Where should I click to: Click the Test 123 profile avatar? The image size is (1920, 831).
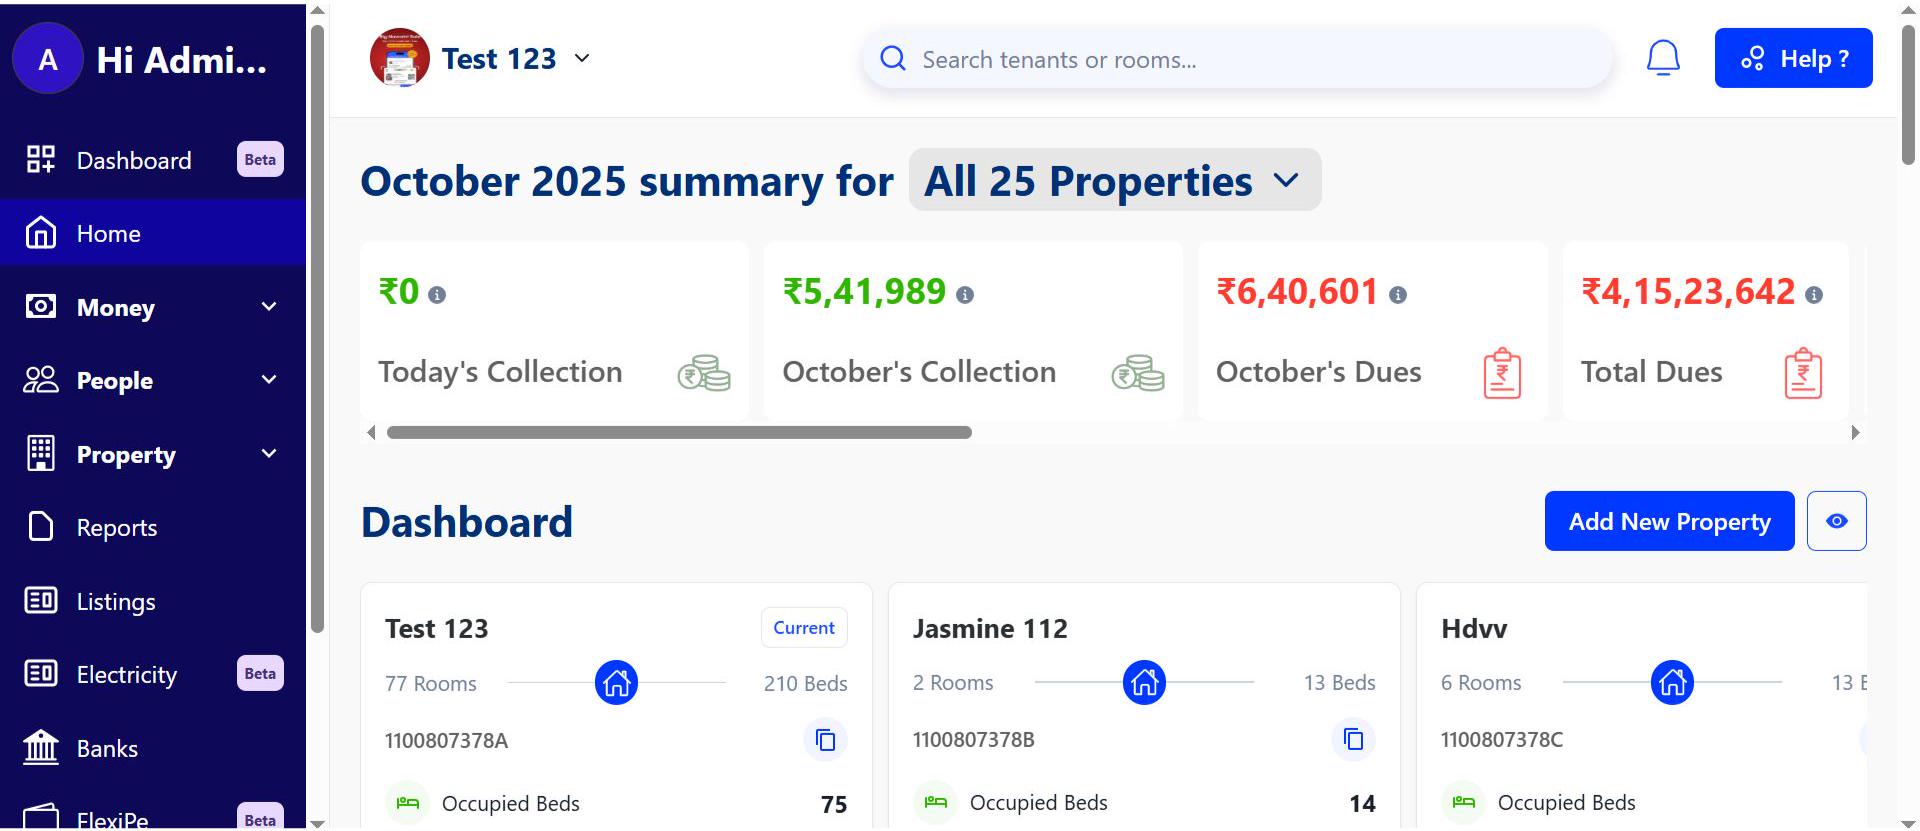coord(400,58)
